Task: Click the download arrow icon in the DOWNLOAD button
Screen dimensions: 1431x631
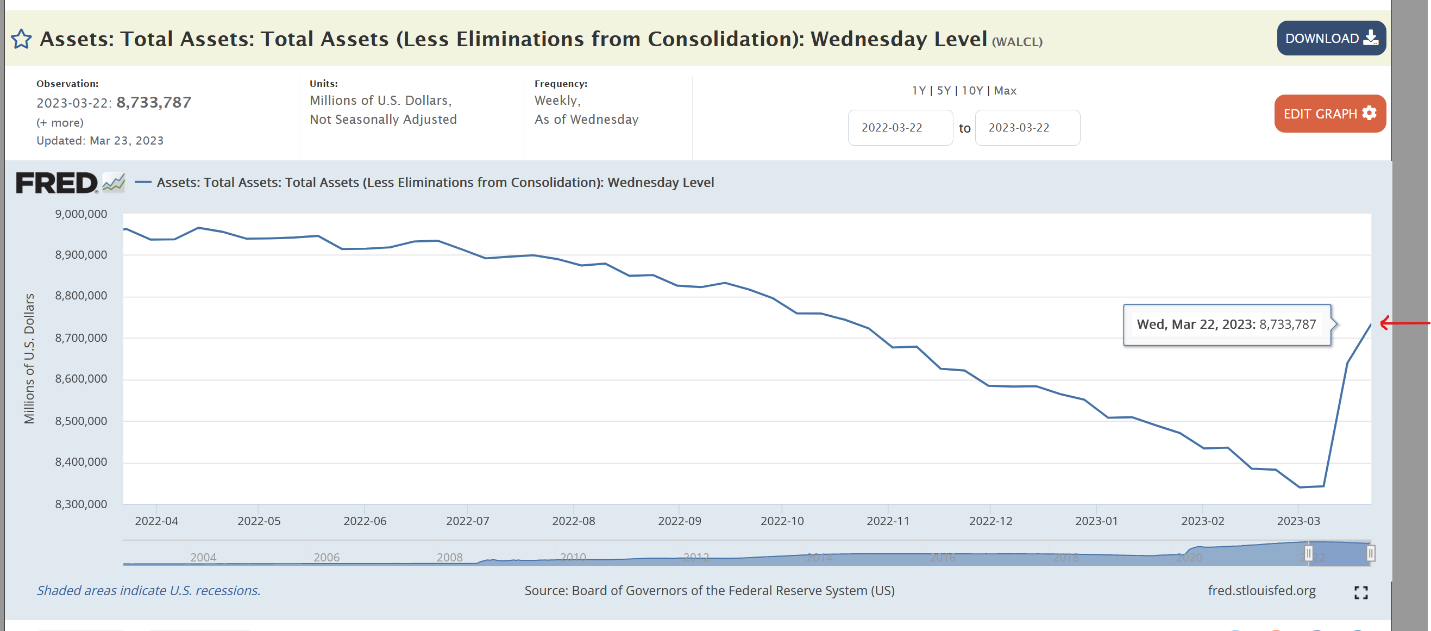Action: [x=1371, y=38]
